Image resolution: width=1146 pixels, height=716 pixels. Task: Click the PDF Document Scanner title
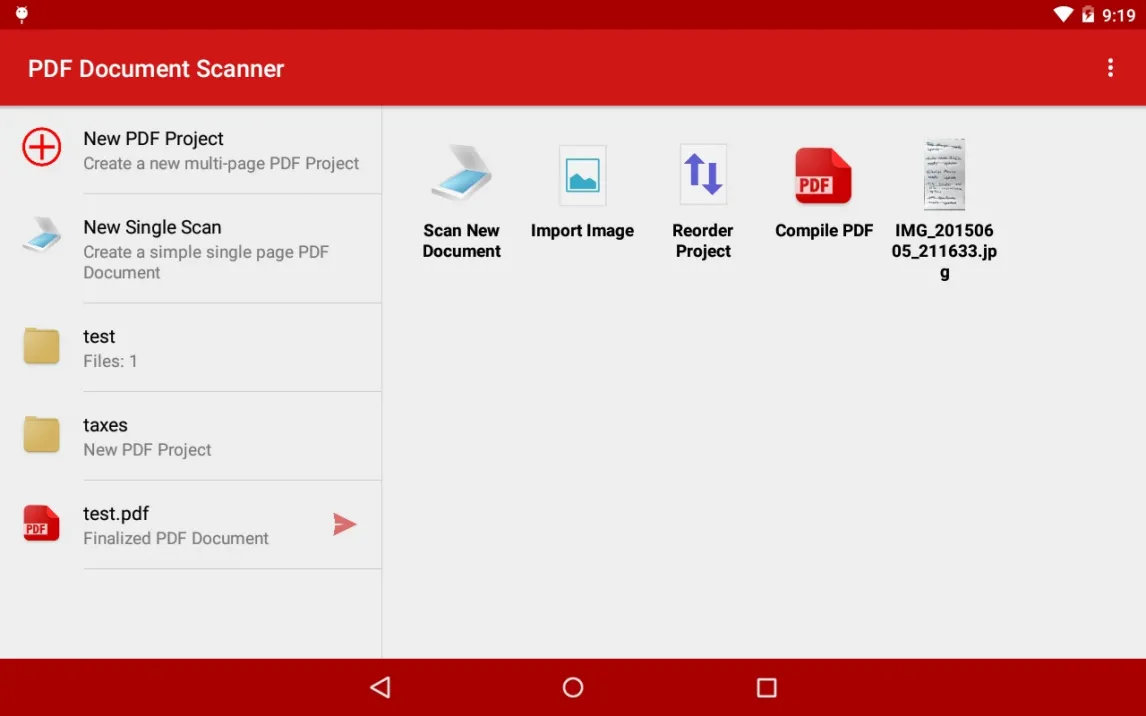point(156,69)
